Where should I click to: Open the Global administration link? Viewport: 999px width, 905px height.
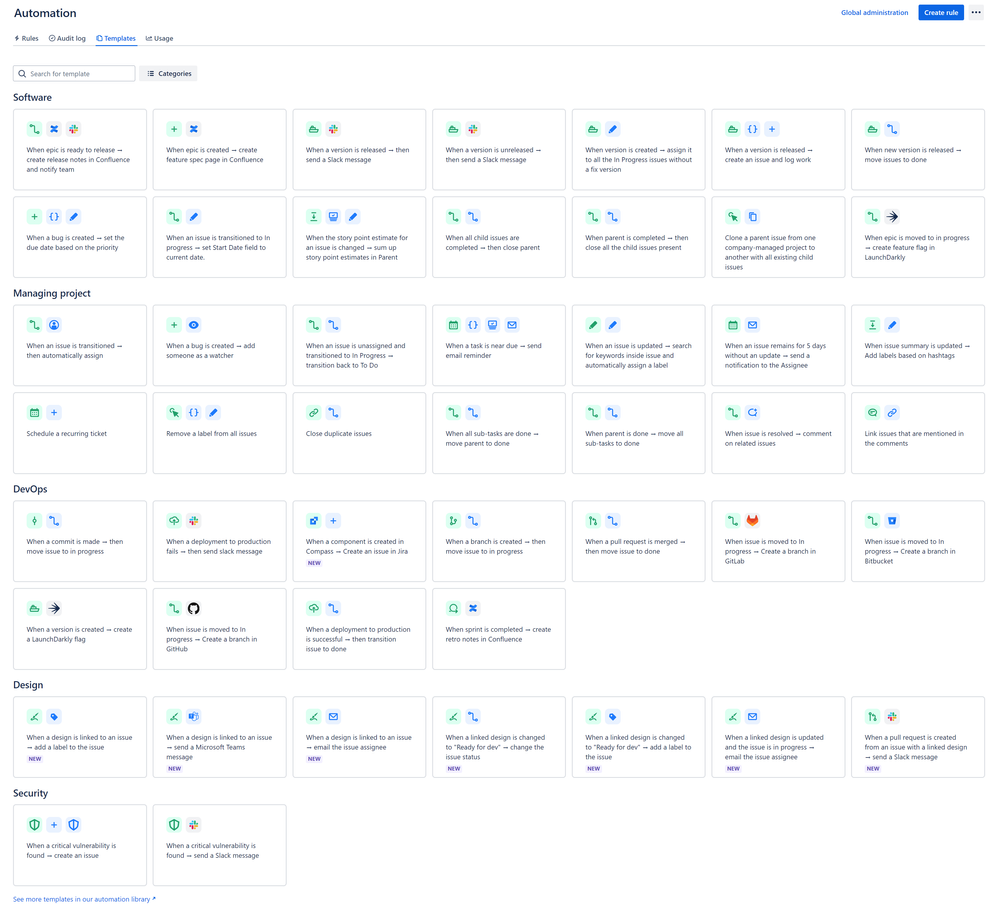click(x=874, y=12)
